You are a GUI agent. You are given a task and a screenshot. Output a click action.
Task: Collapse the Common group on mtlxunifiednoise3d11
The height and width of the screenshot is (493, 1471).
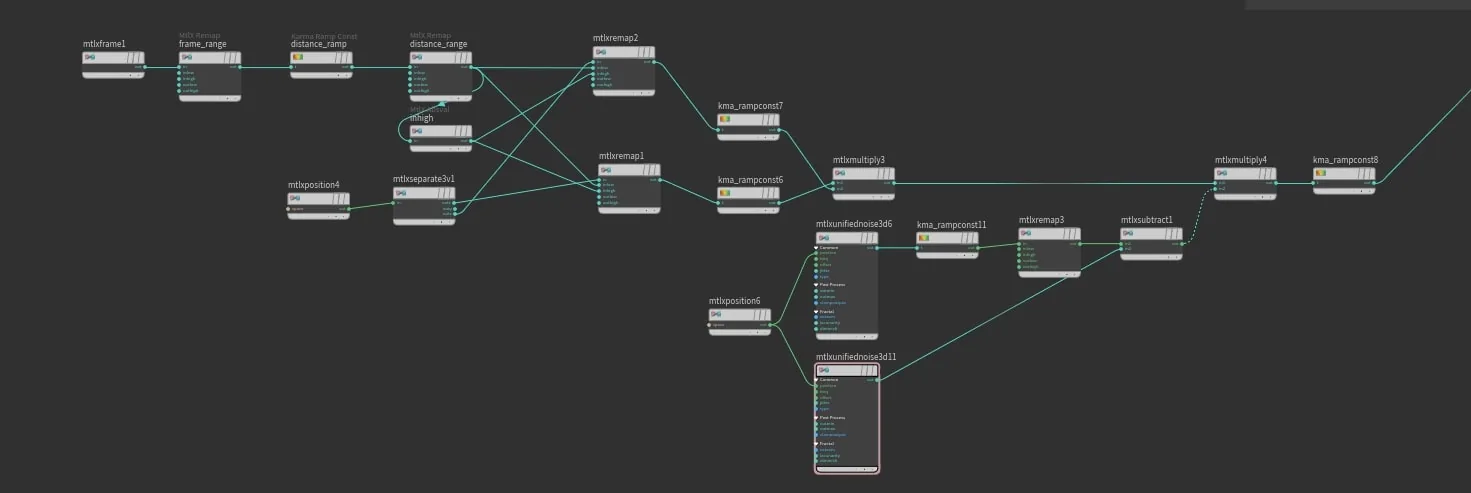coord(817,379)
